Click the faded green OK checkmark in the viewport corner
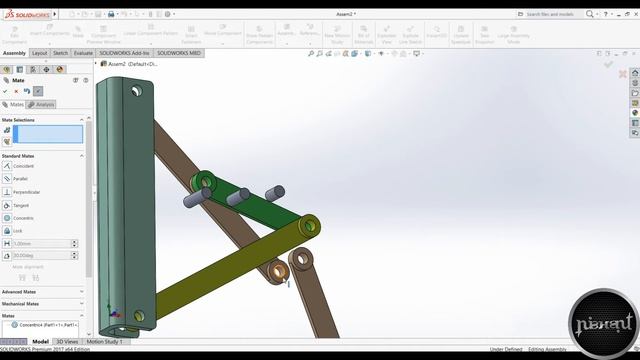Viewport: 640px width, 360px height. pyautogui.click(x=609, y=64)
